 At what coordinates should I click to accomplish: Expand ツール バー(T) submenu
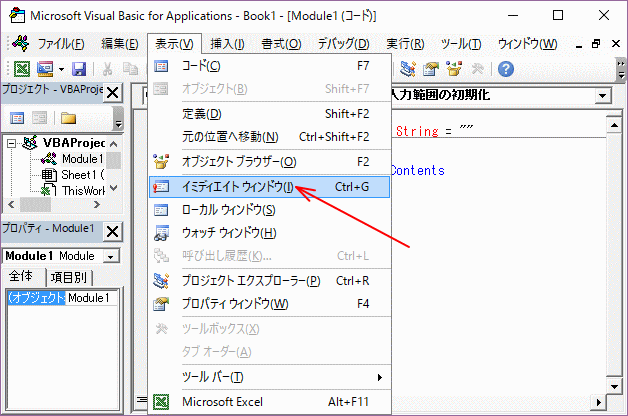point(269,377)
